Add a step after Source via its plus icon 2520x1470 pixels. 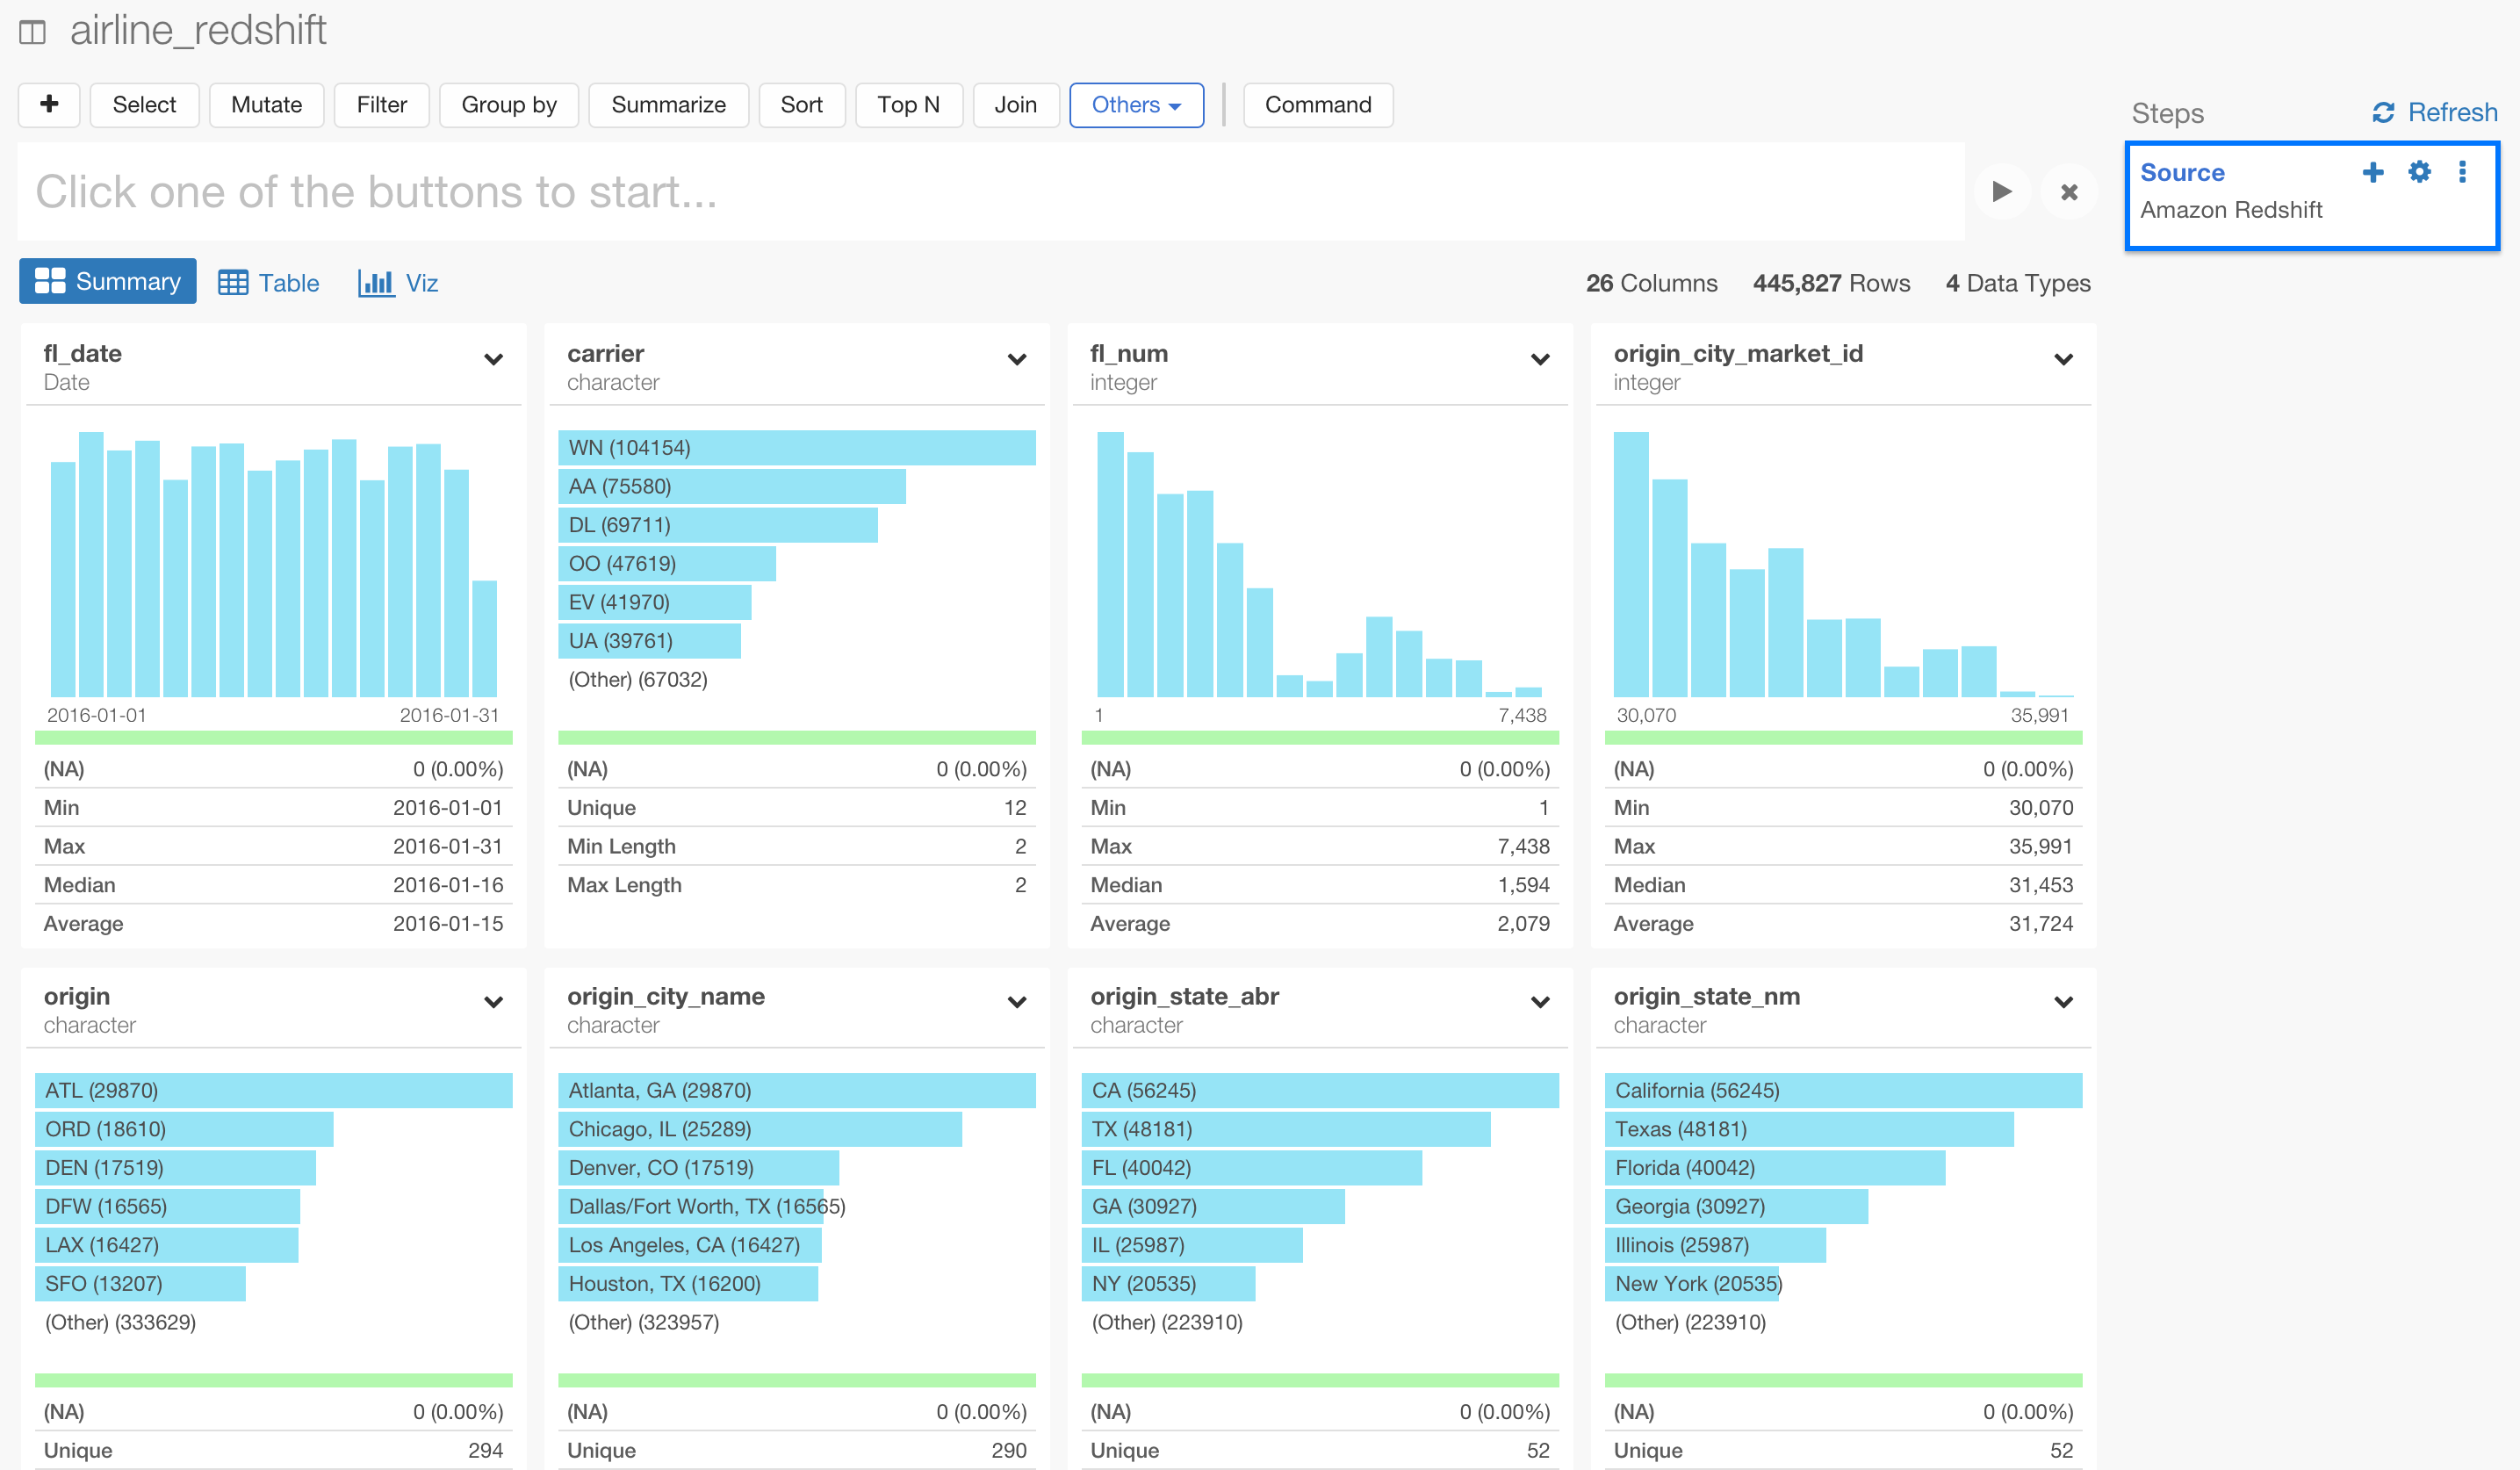2373,171
